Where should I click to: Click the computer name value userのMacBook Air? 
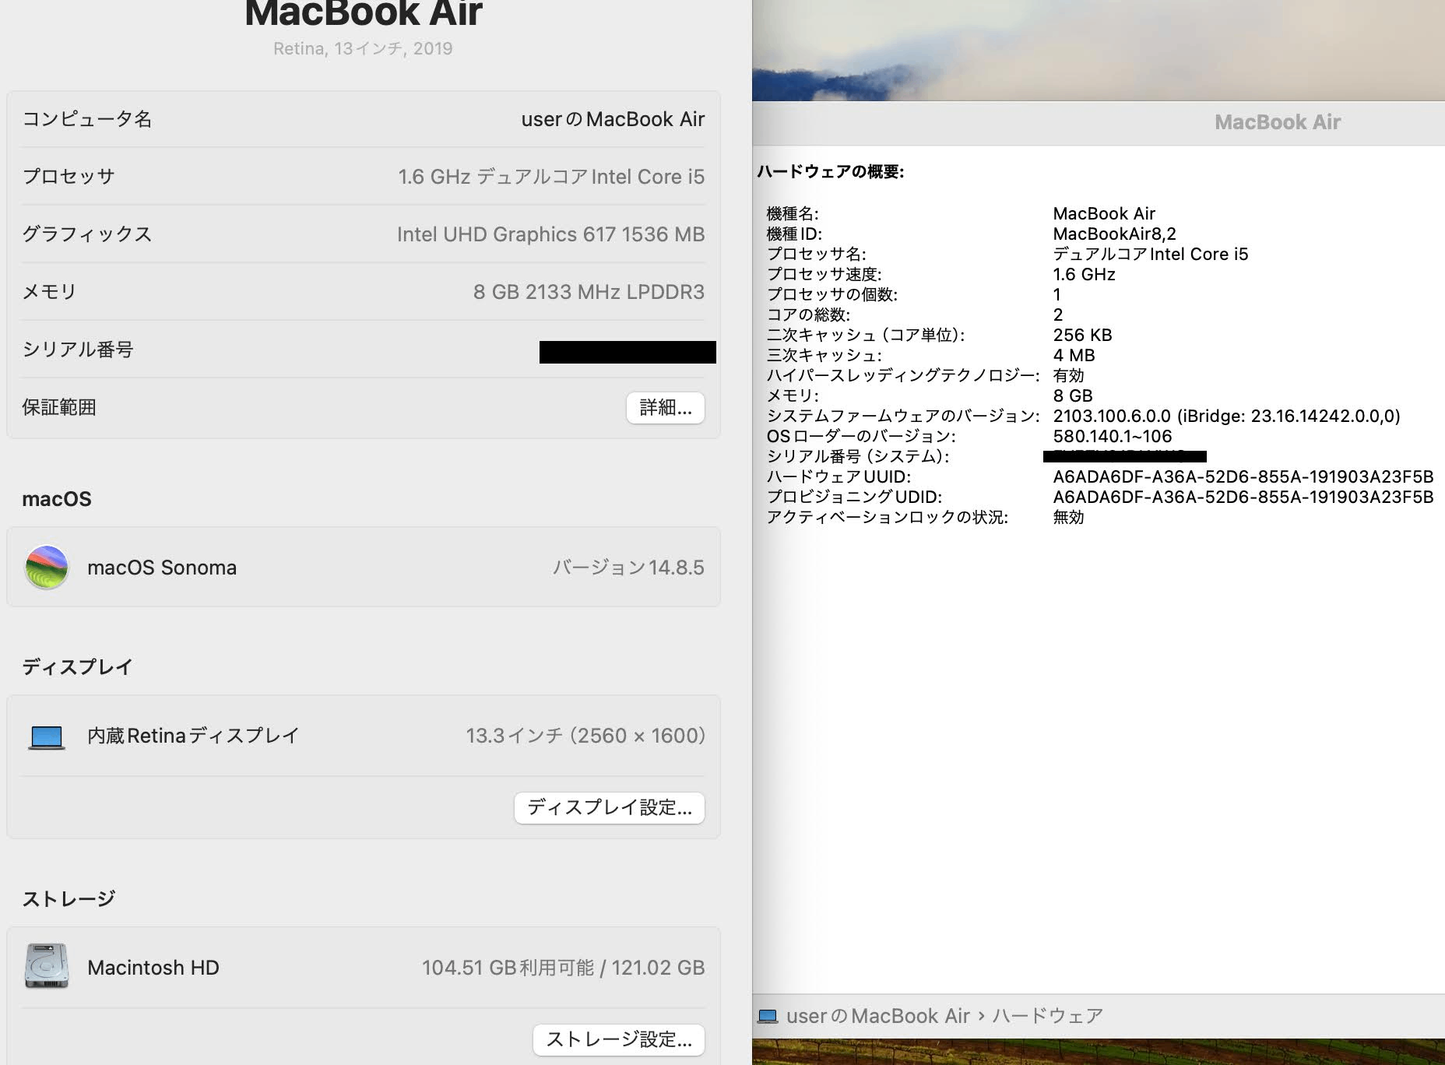613,119
